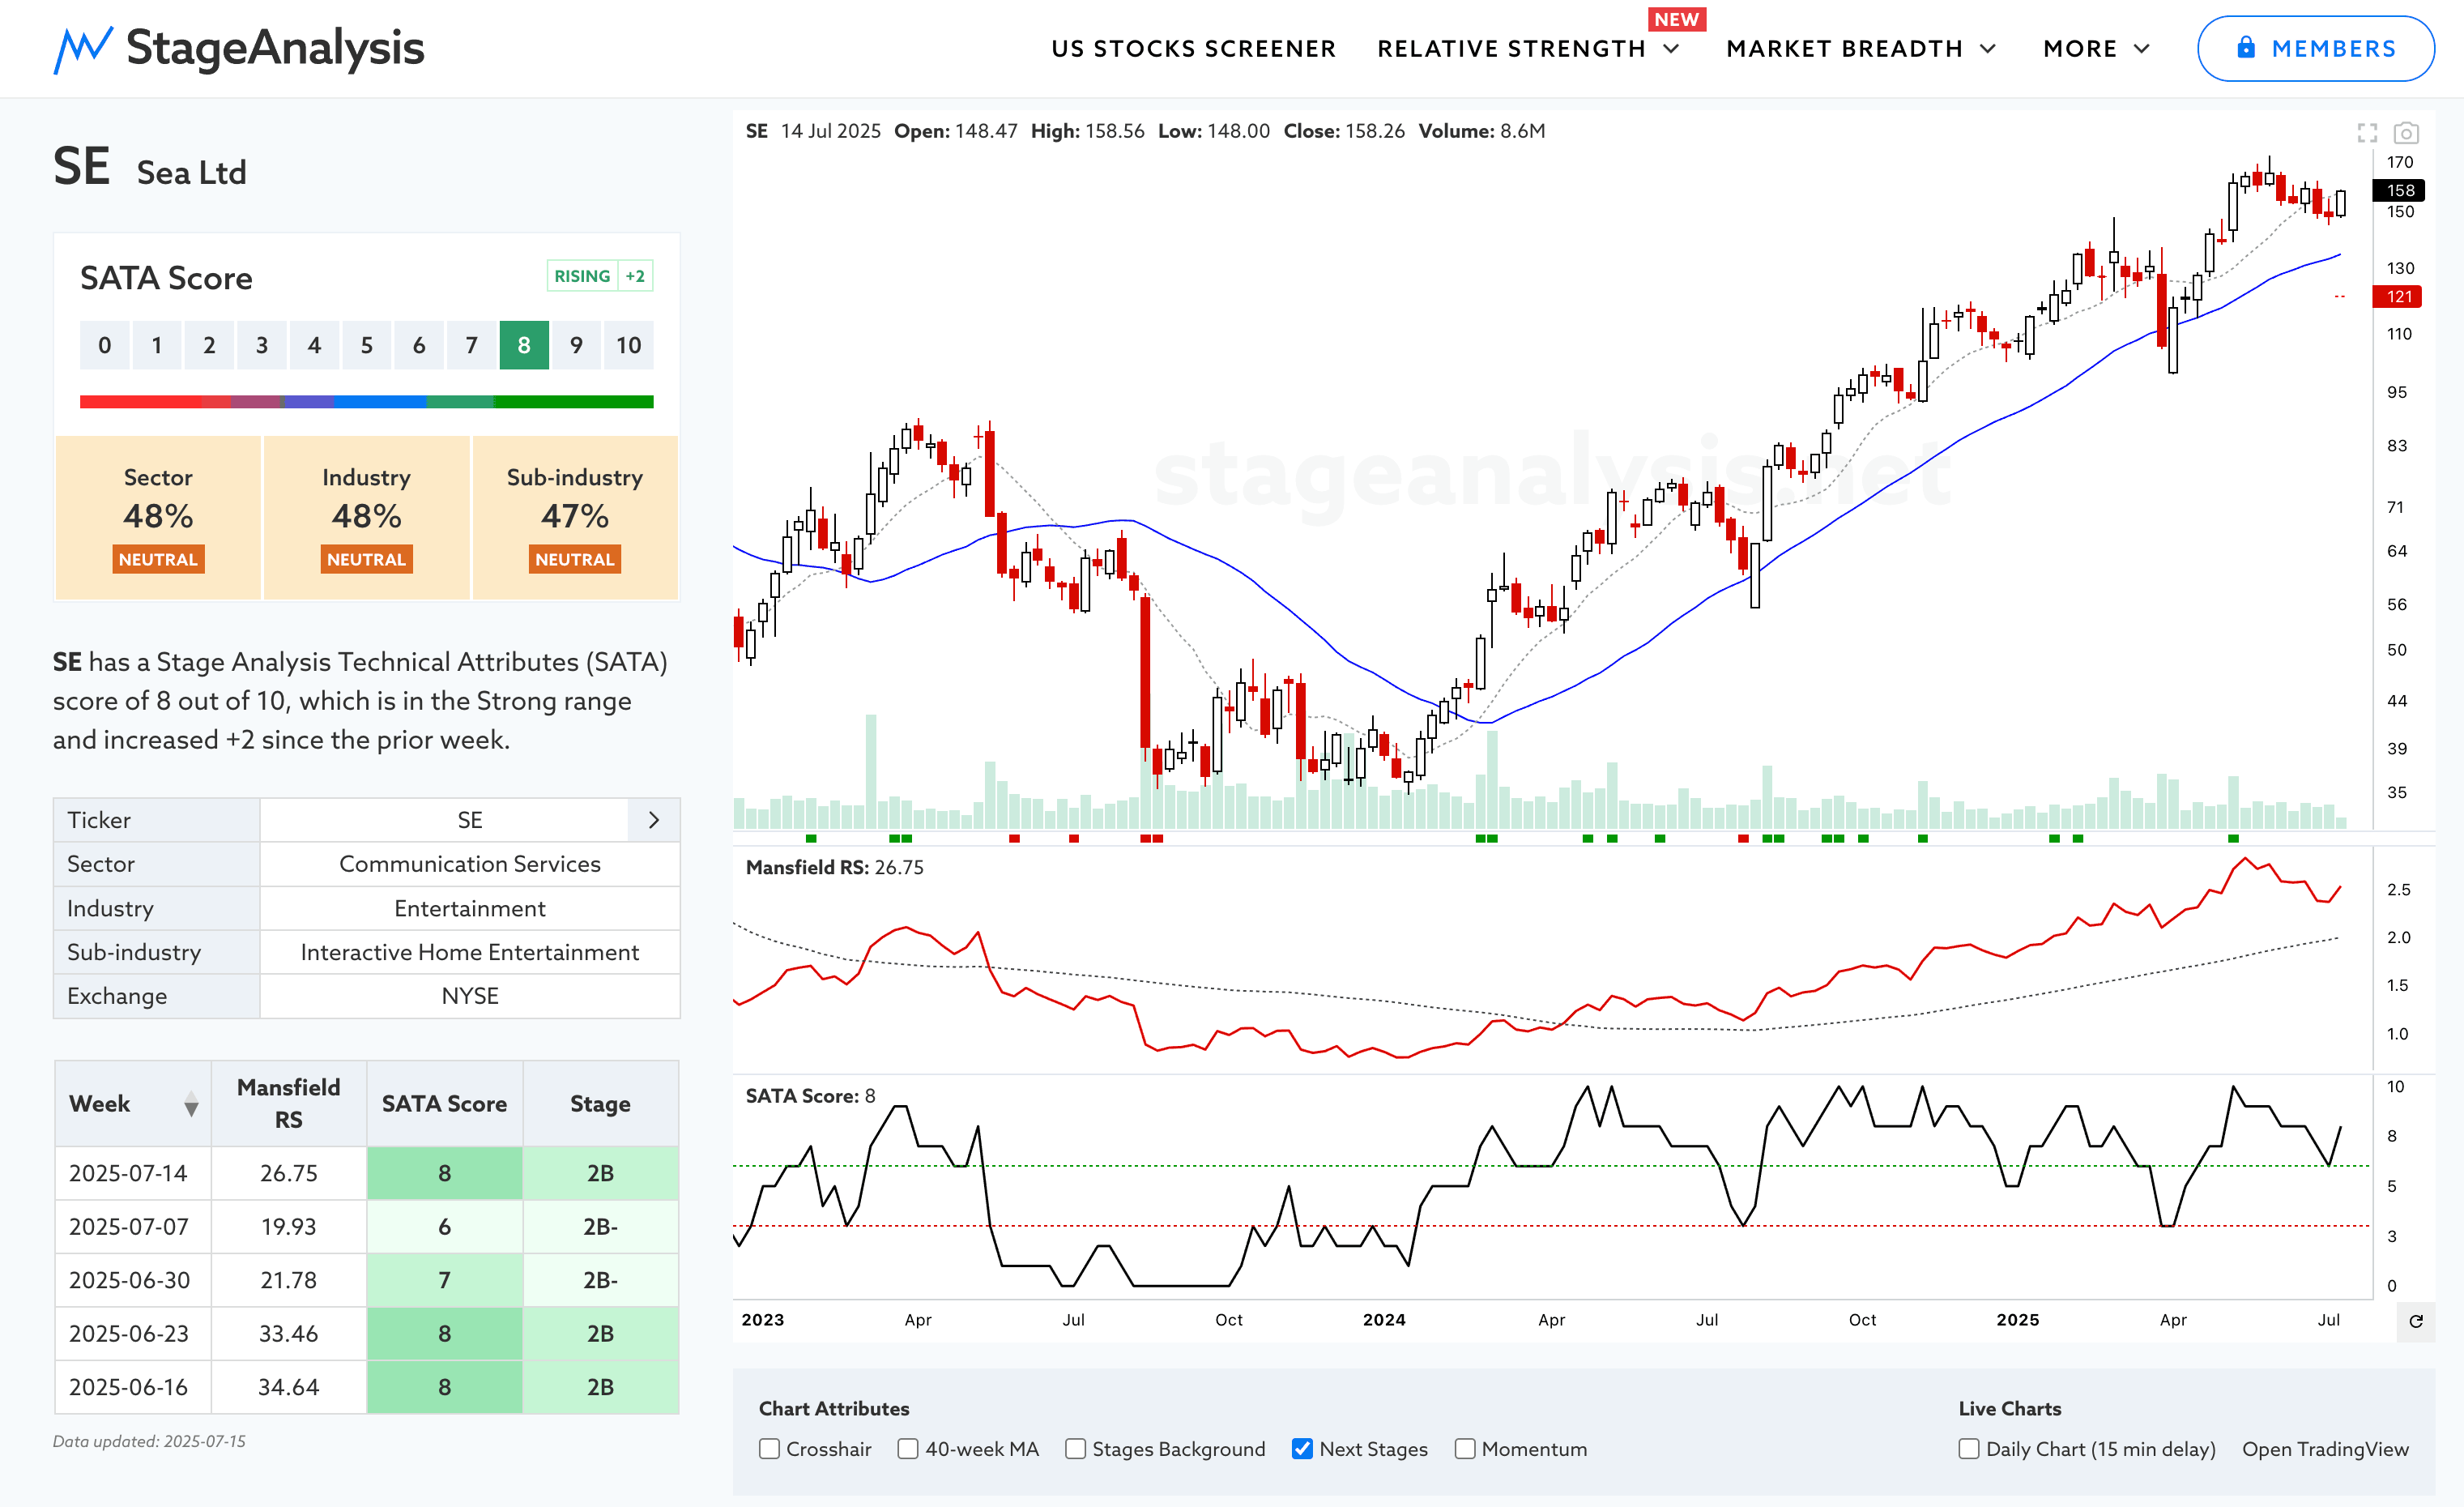Expand the Market Breadth dropdown
Screen dimensions: 2464x1507
tap(1861, 49)
